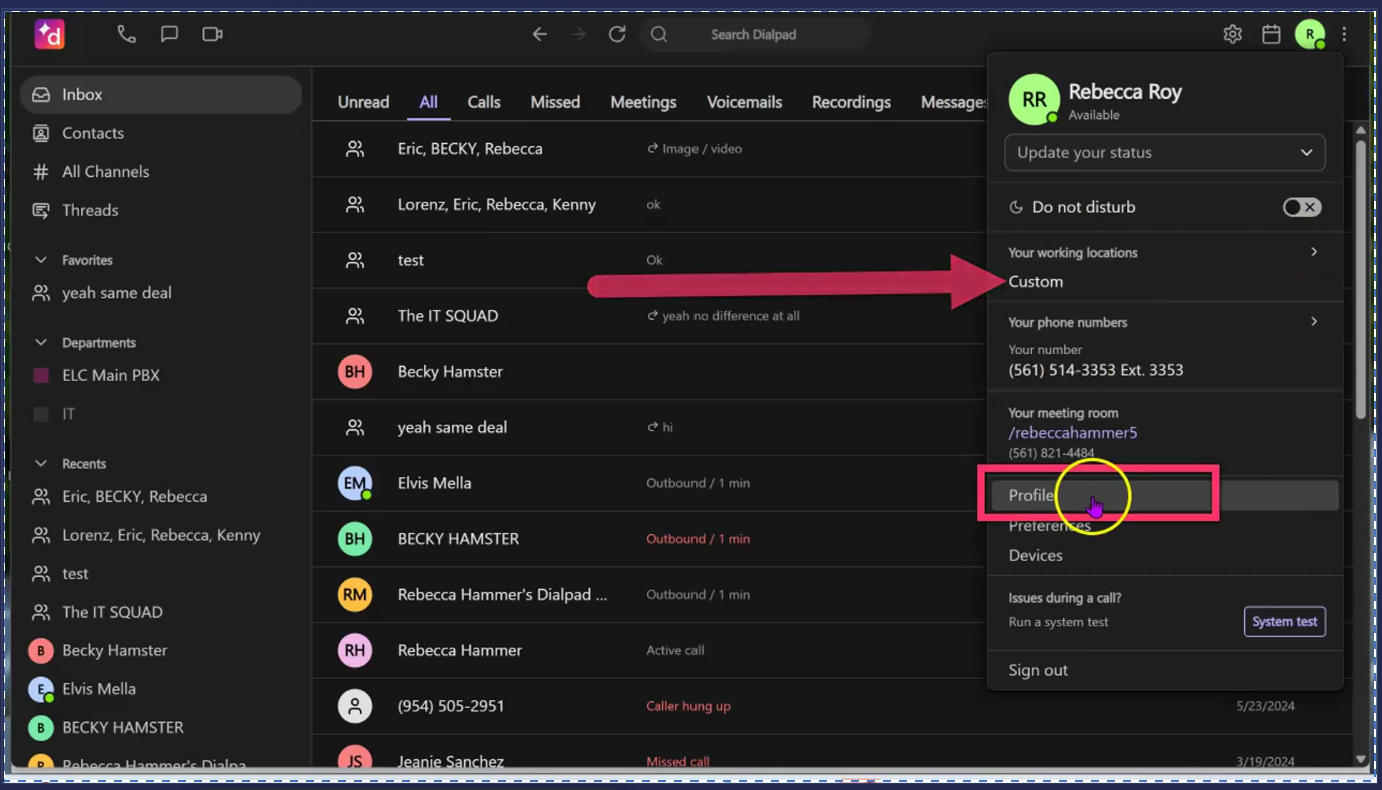Screen dimensions: 1382x790
Task: Click Sign out in account menu
Action: tap(1038, 670)
